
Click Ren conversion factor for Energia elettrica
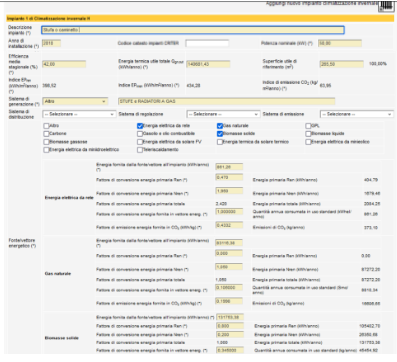(x=229, y=177)
